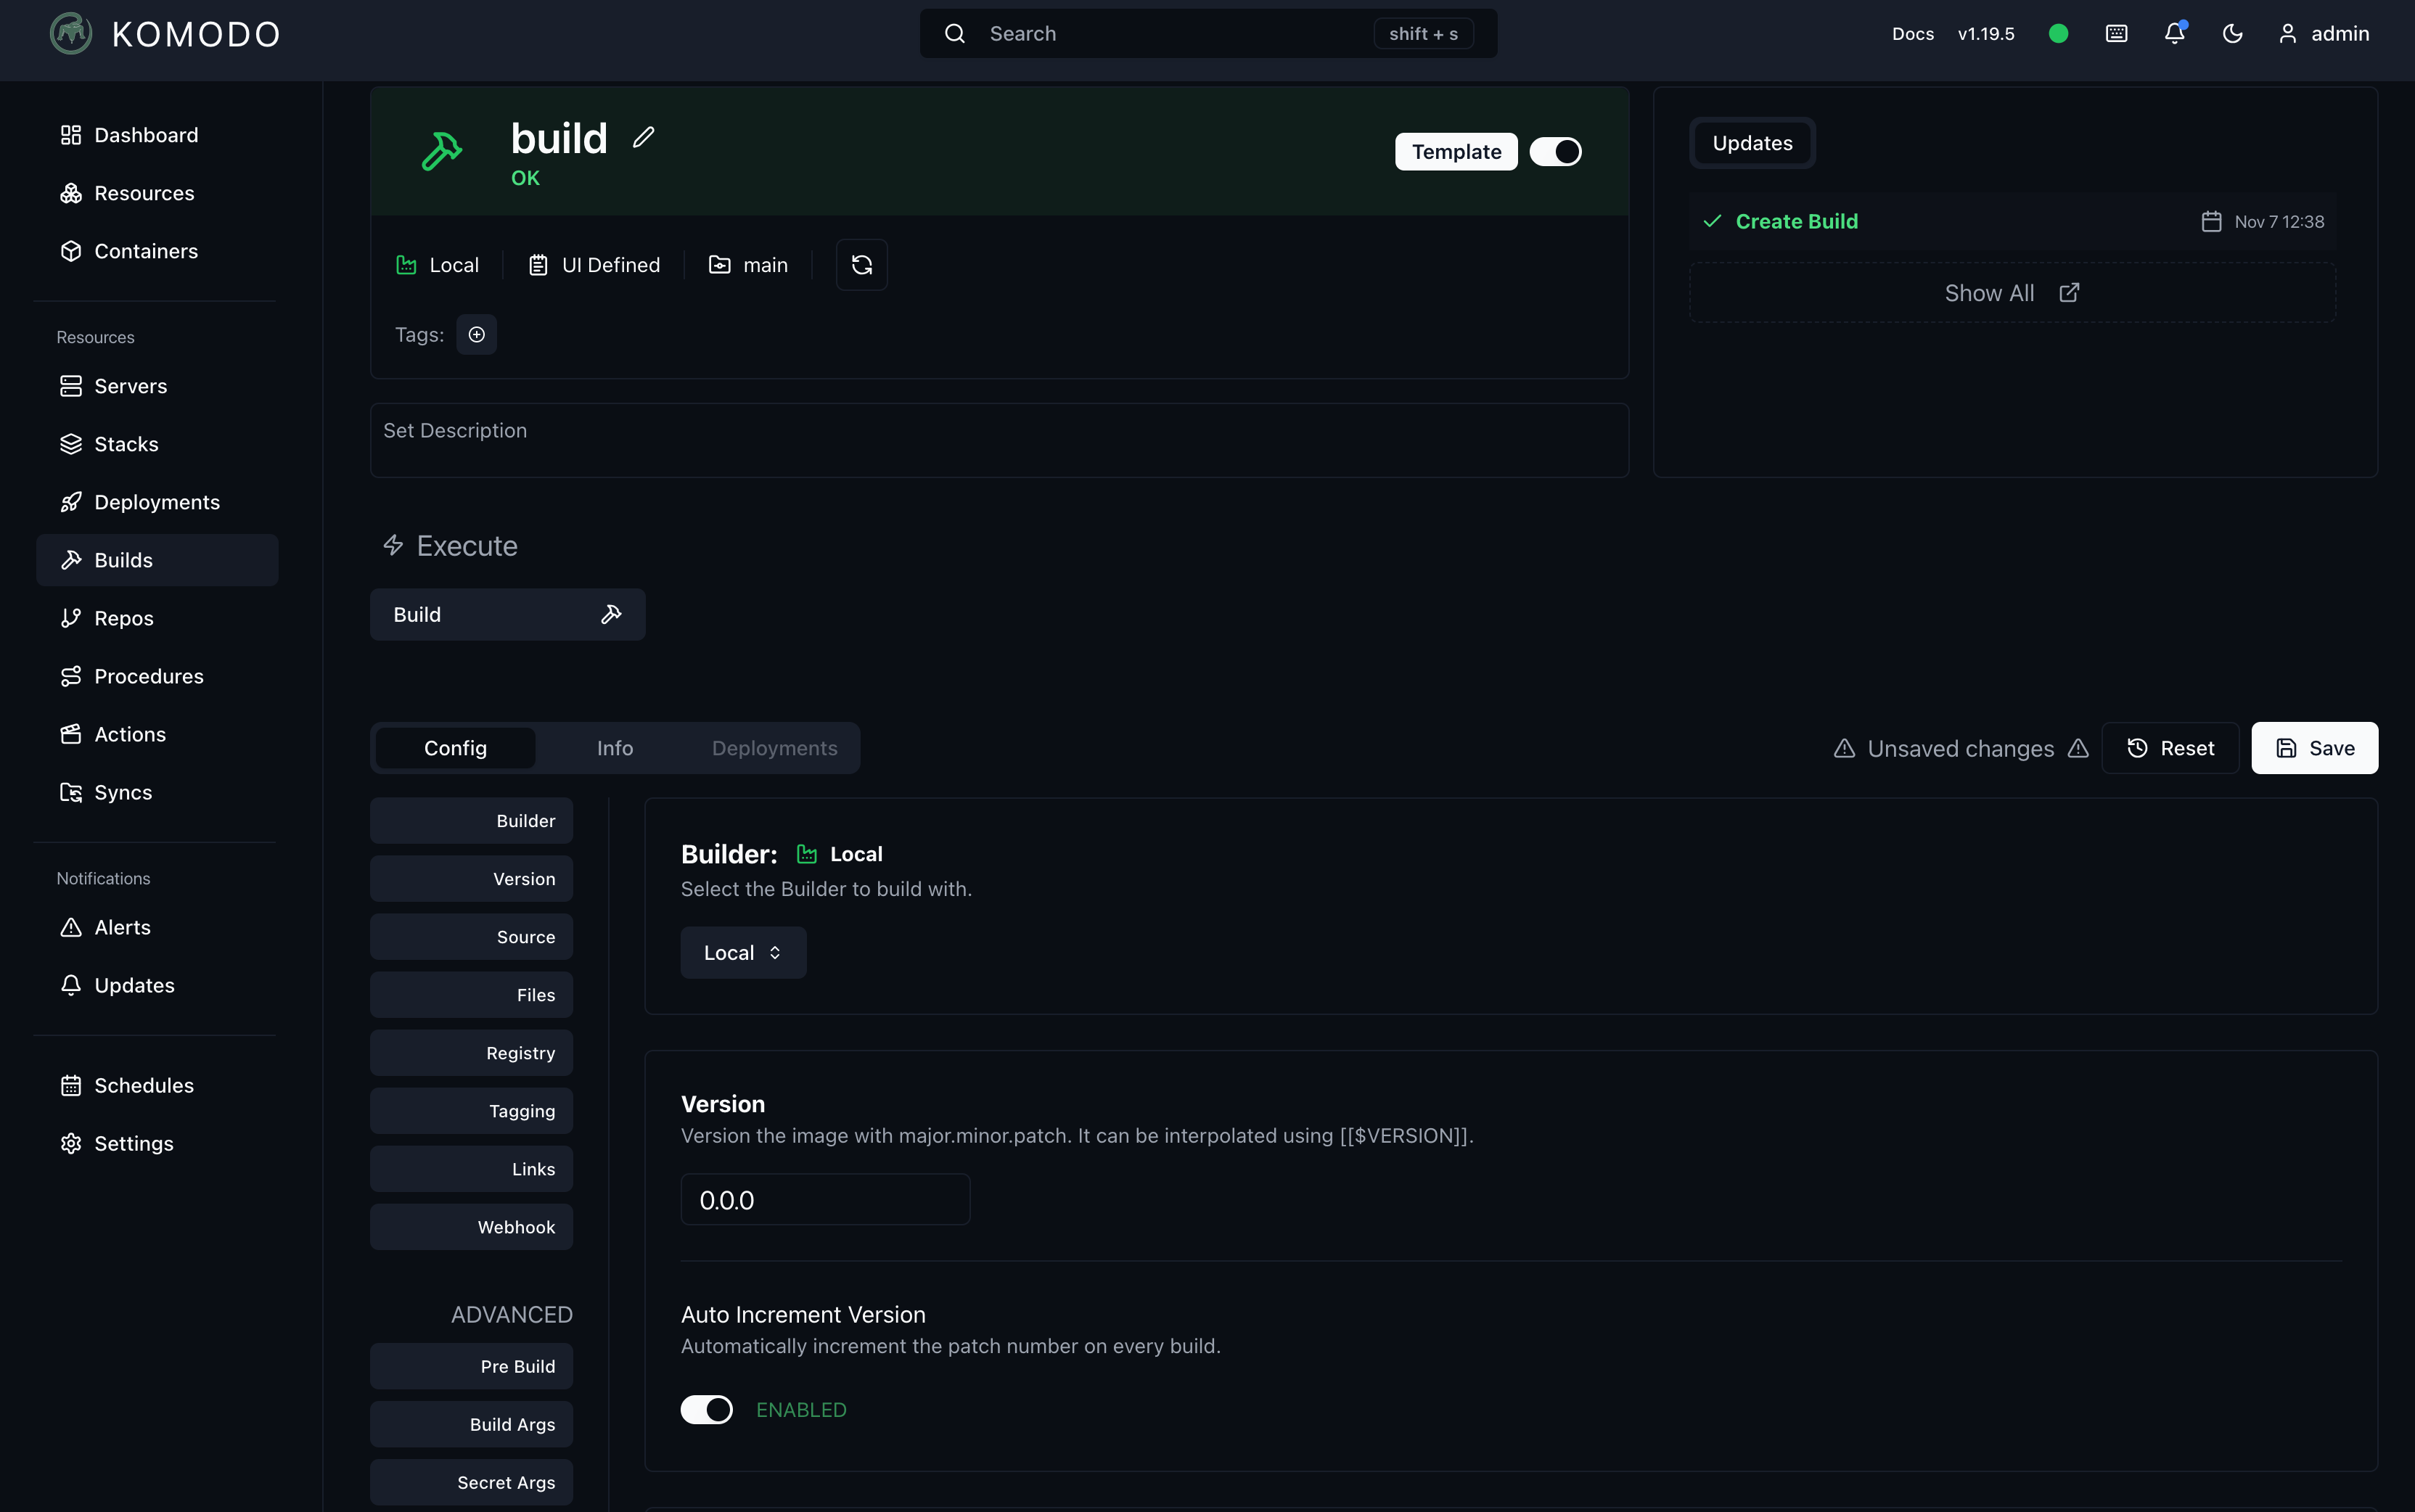Disable Auto Increment Version toggle

pos(707,1409)
